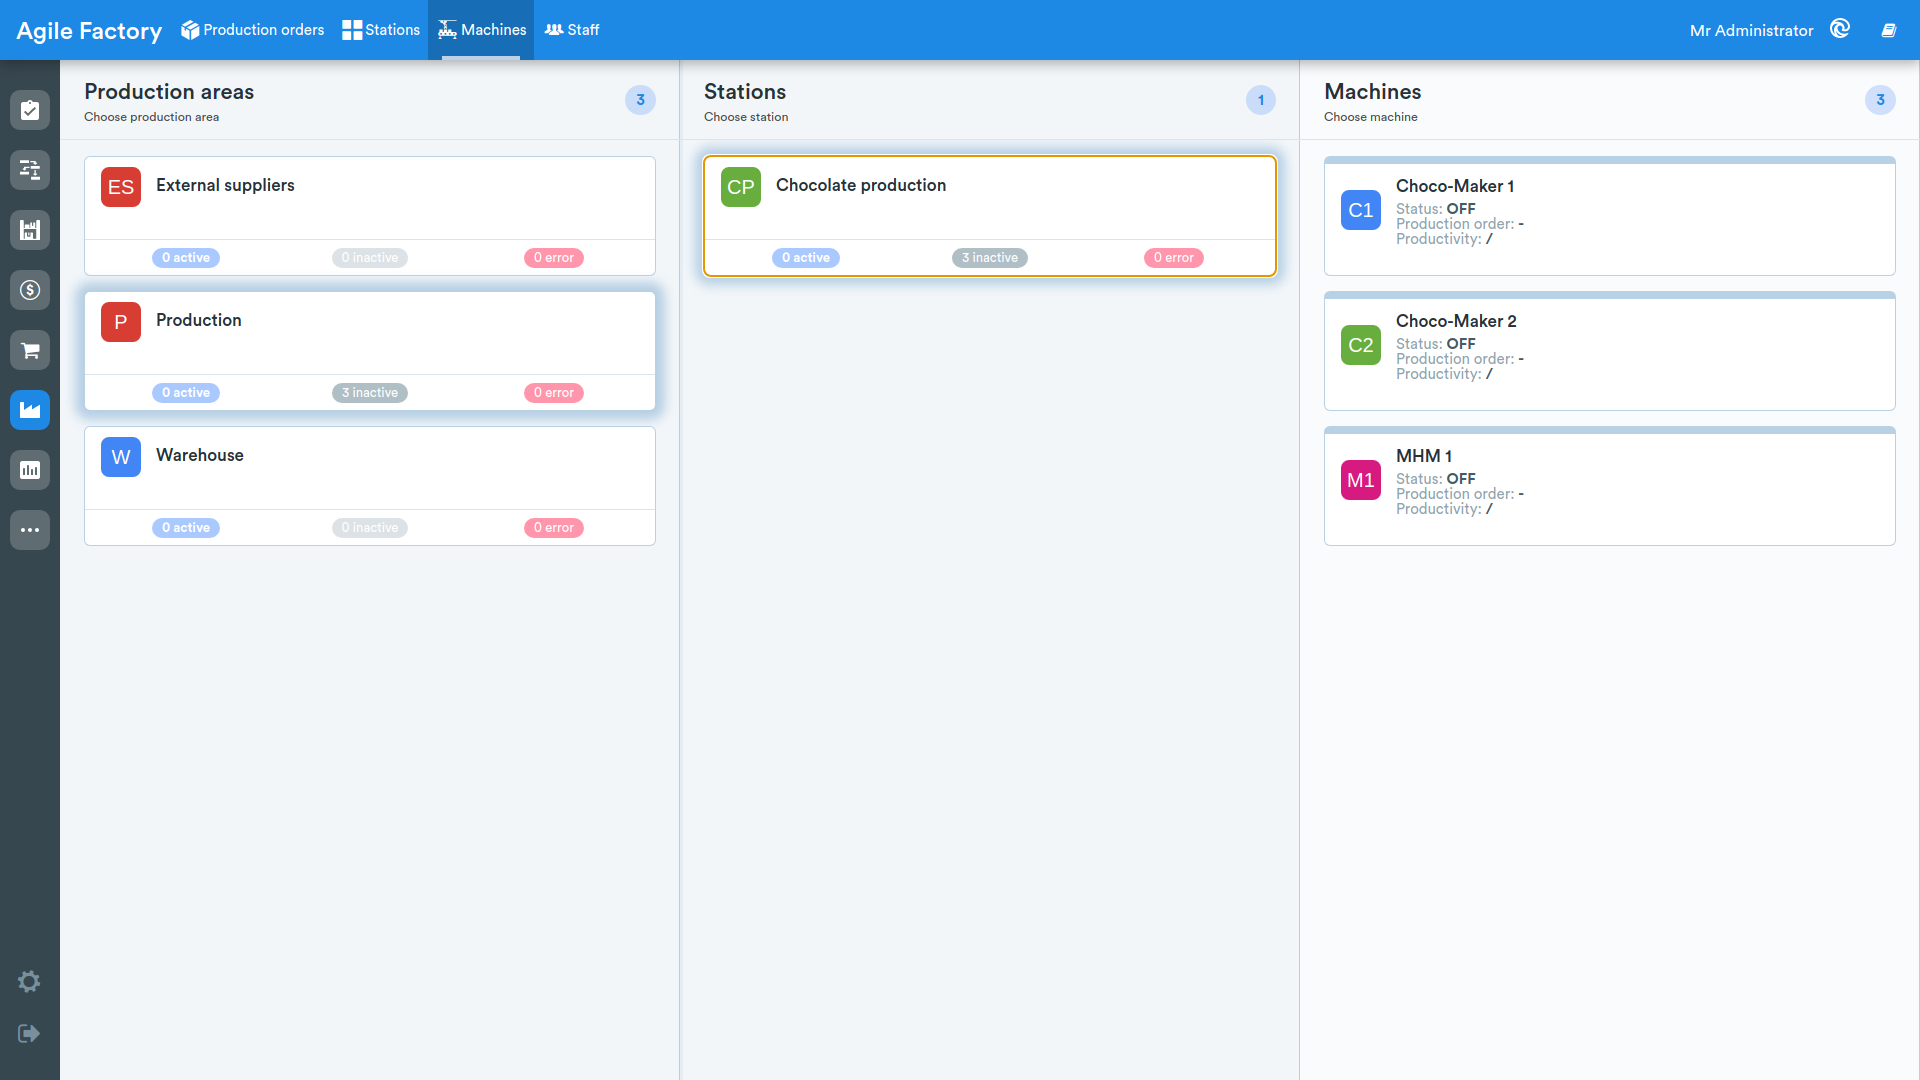1920x1080 pixels.
Task: Open the Choco-Maker 2 machine card
Action: (x=1610, y=351)
